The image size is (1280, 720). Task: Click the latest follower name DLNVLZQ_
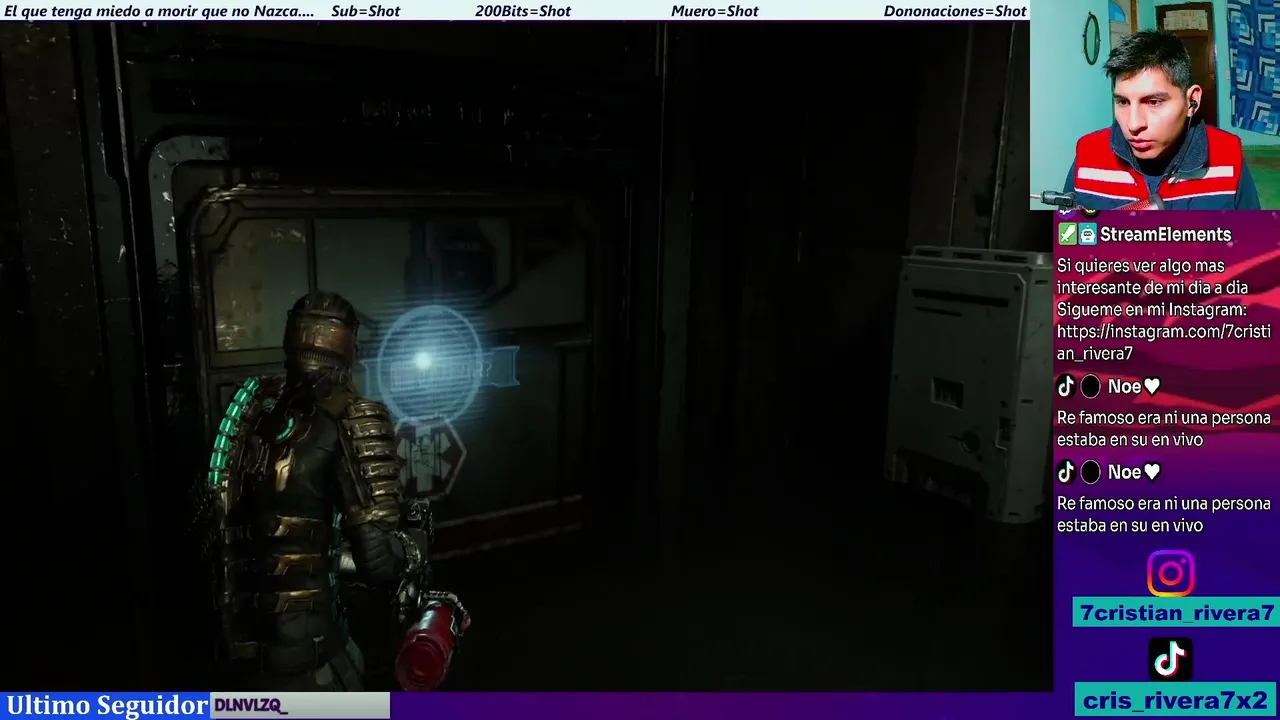click(250, 706)
